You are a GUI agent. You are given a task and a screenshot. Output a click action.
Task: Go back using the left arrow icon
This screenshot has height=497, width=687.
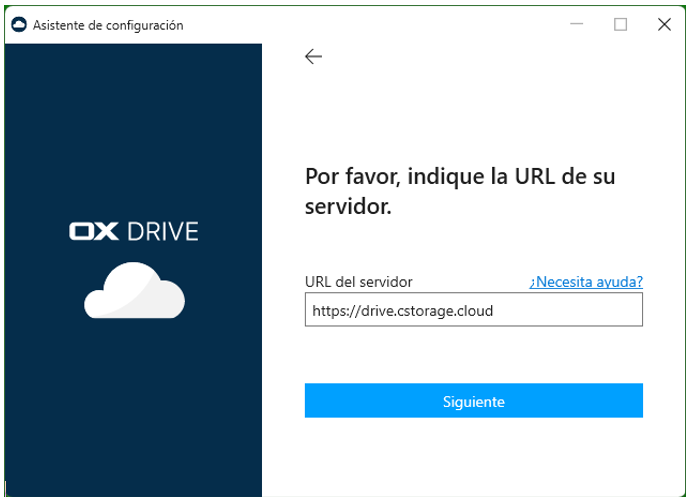[x=313, y=57]
